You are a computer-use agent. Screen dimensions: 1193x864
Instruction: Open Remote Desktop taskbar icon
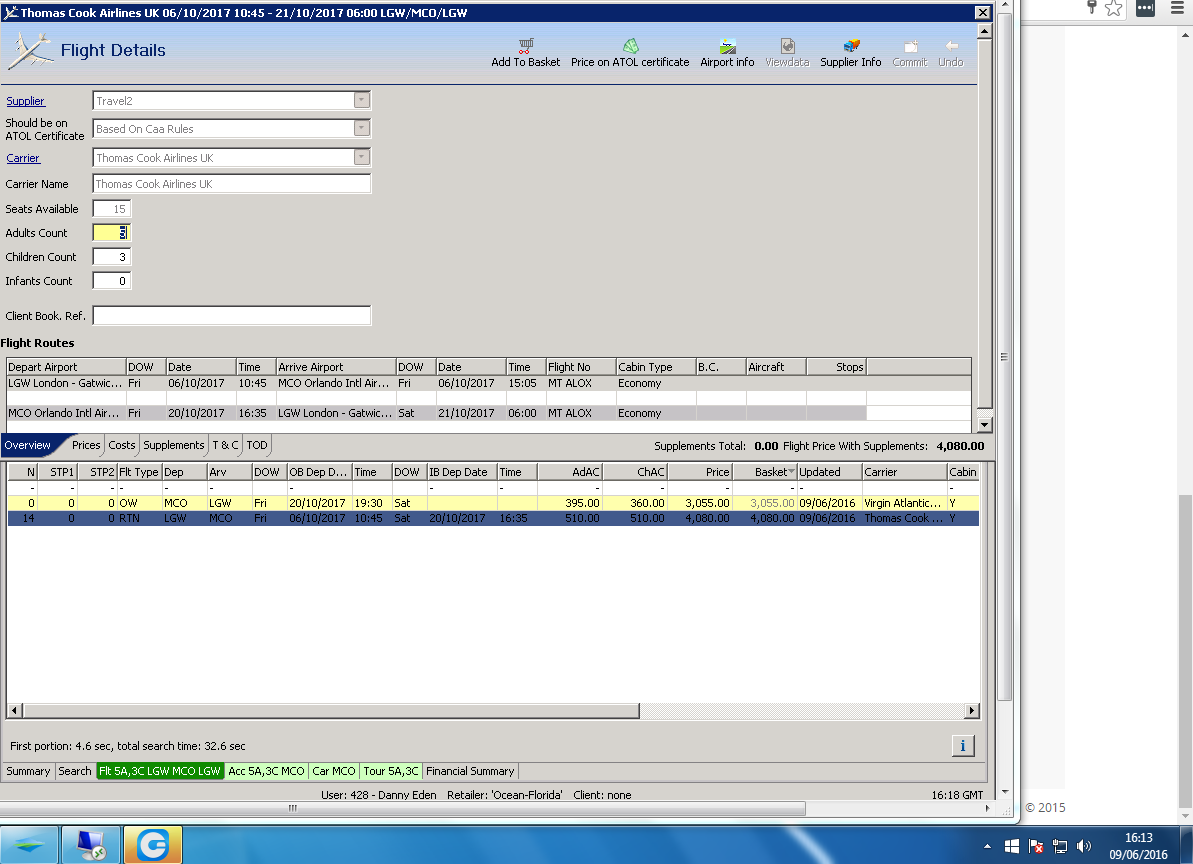point(91,845)
